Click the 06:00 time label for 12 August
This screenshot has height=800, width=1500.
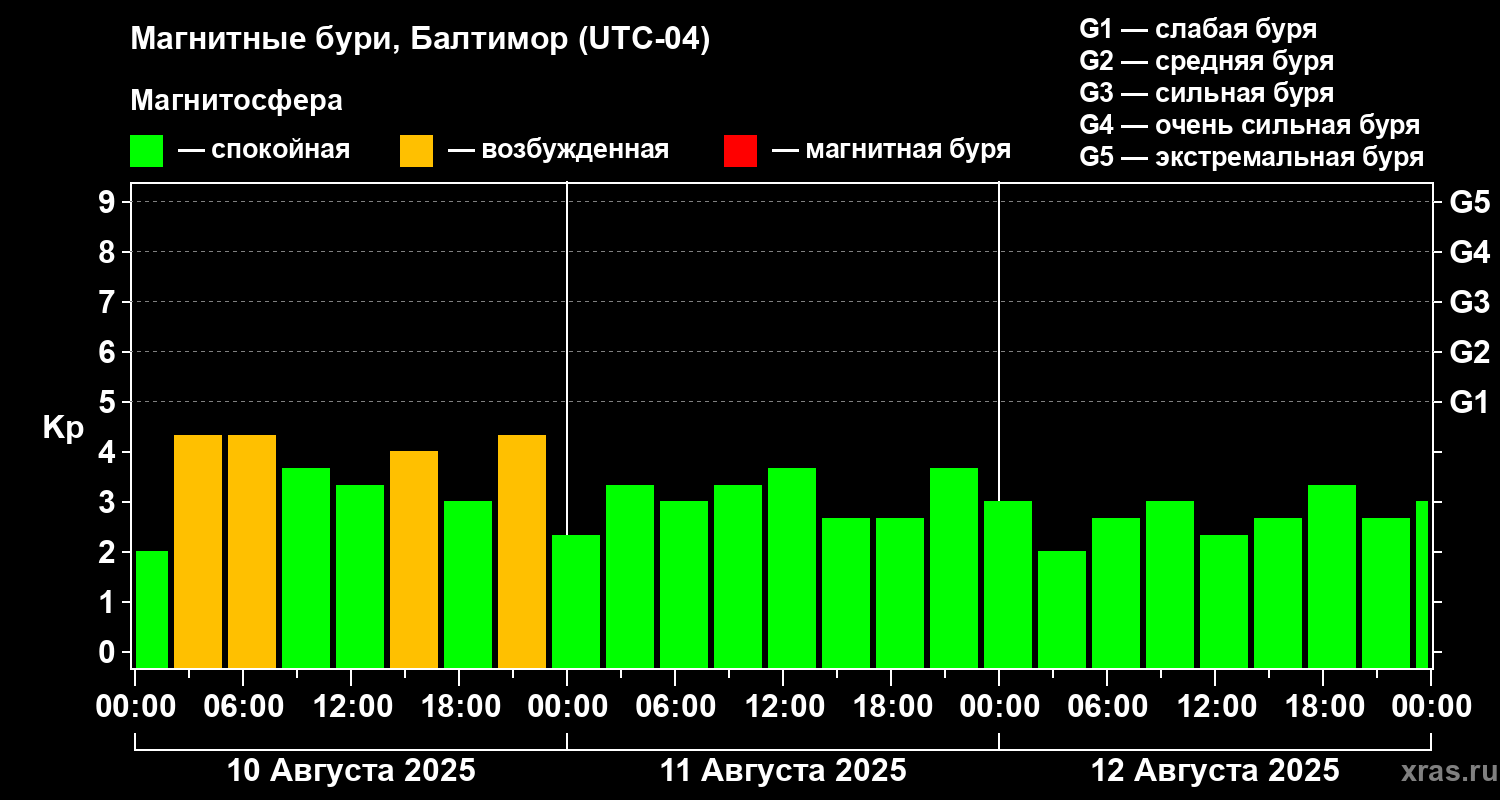(1107, 706)
